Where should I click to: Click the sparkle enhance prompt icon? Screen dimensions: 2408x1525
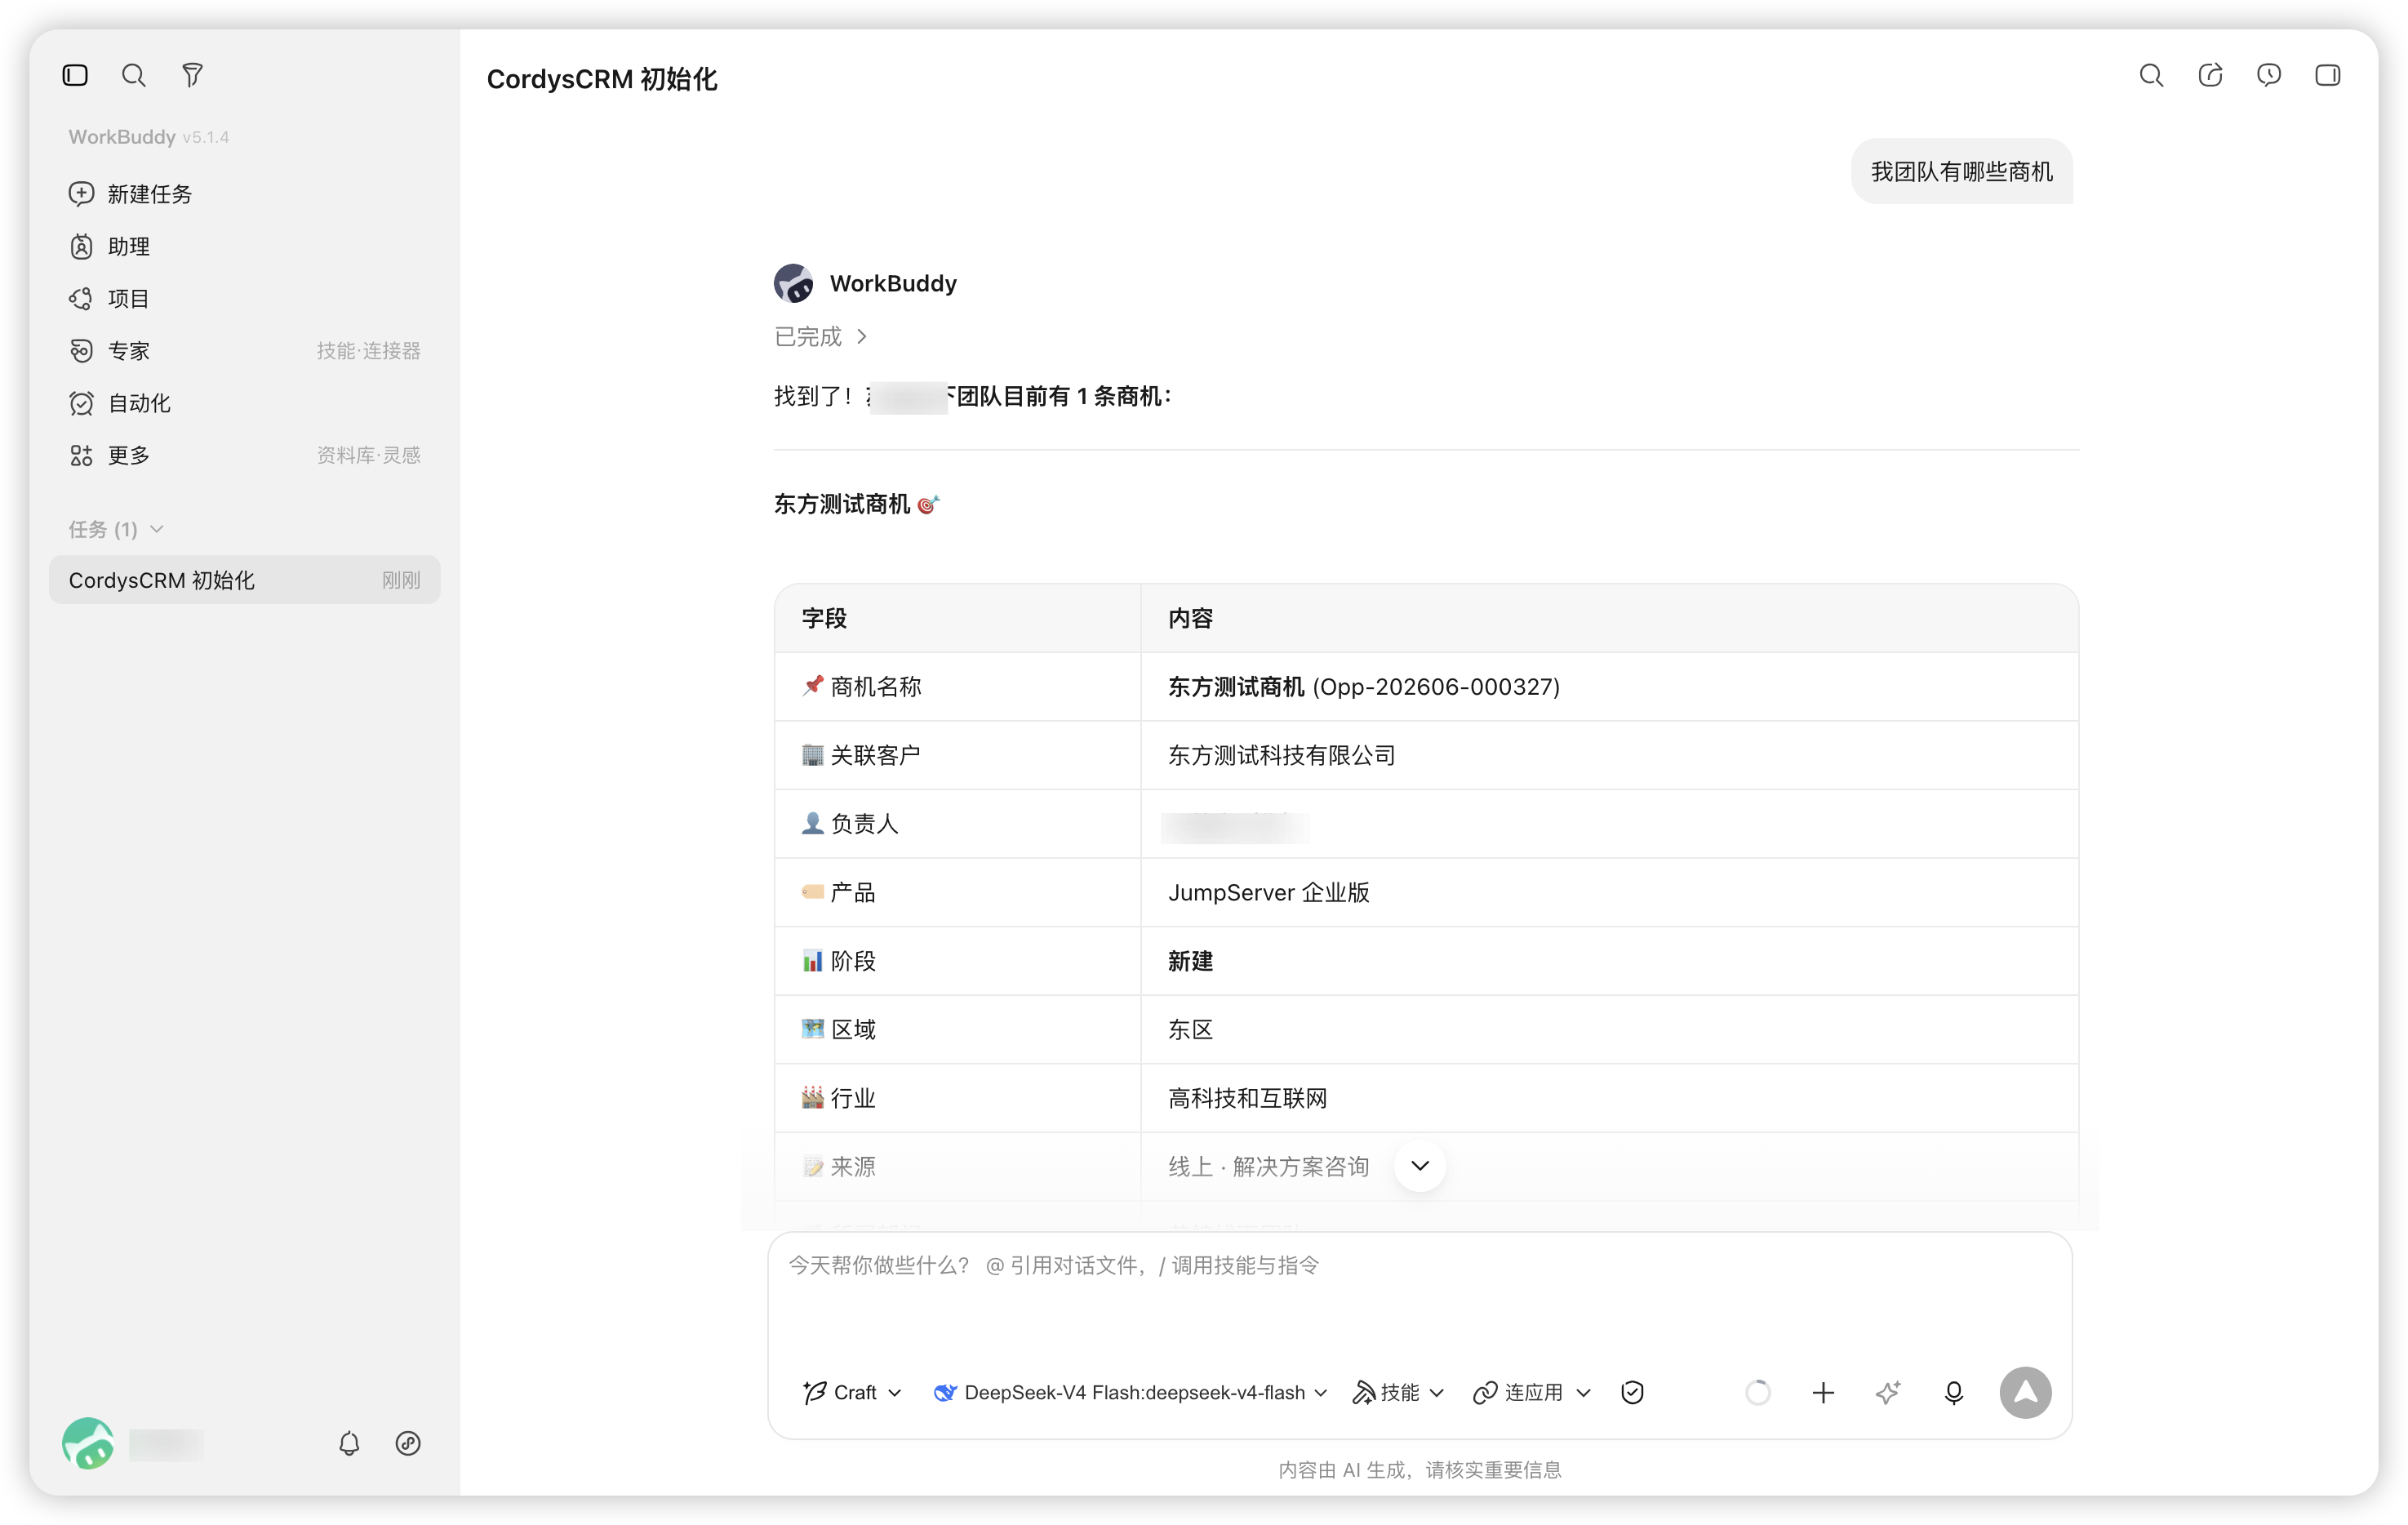pyautogui.click(x=1888, y=1393)
